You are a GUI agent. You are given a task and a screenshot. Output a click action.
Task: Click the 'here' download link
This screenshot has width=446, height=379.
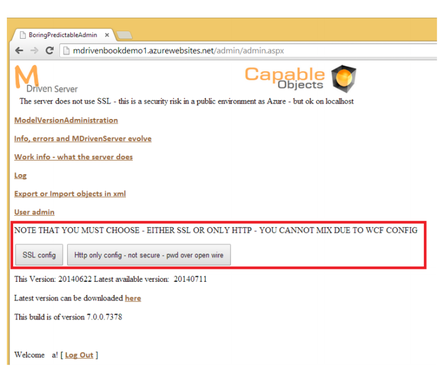coord(133,298)
